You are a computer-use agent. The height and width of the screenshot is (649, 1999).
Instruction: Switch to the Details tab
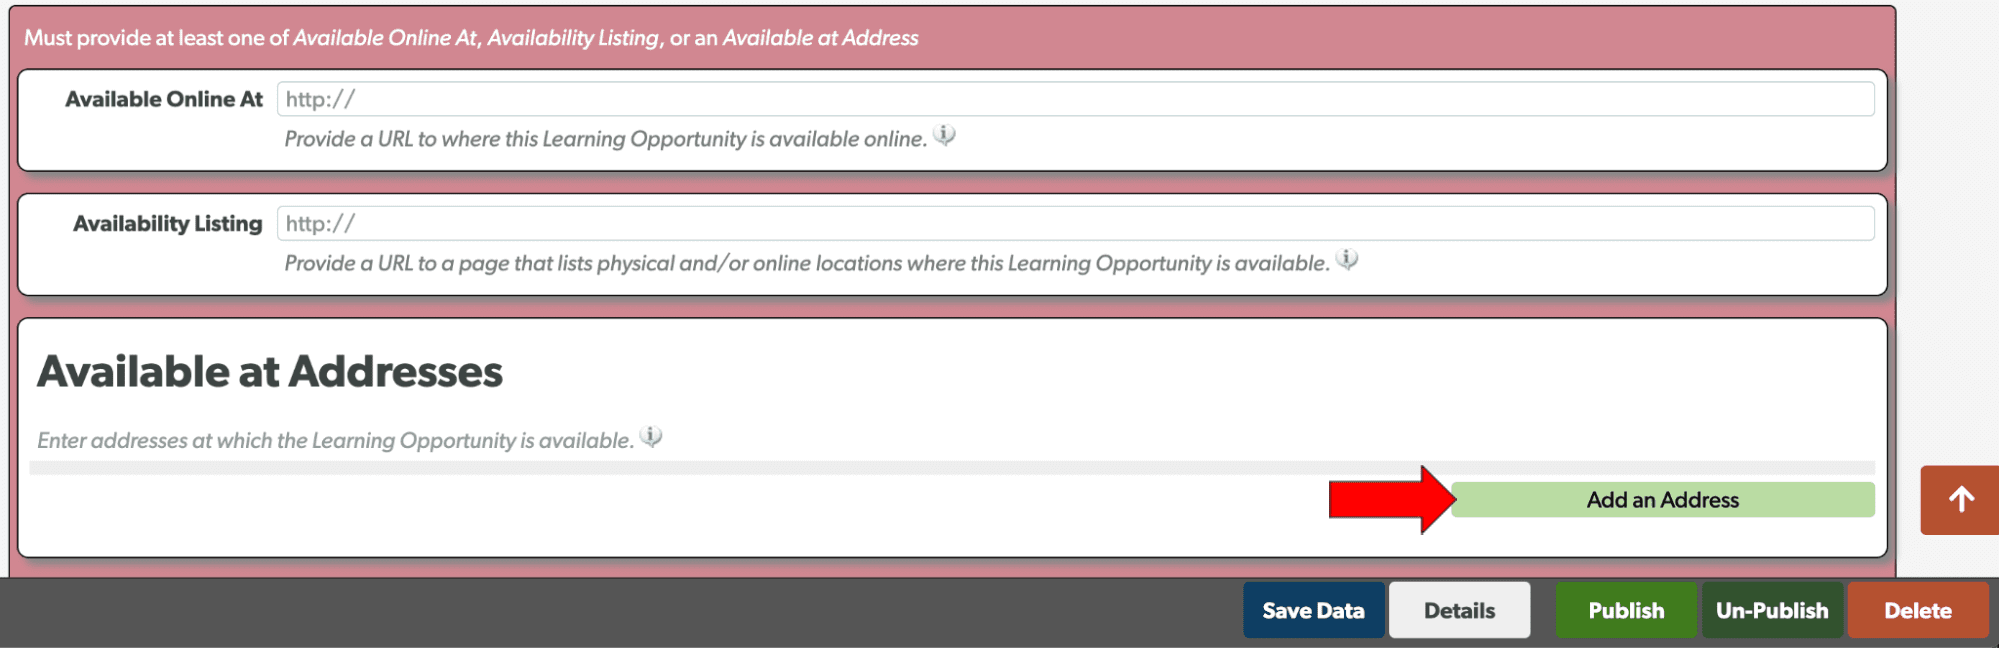pos(1459,610)
